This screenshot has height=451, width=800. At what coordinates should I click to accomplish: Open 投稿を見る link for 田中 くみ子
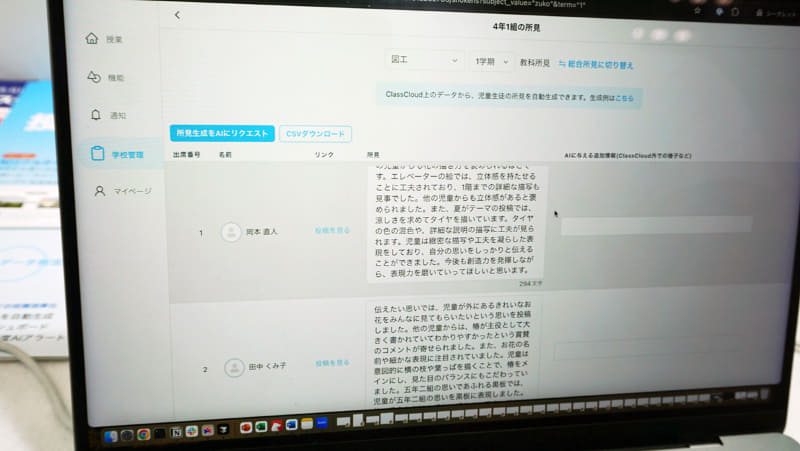pos(332,363)
